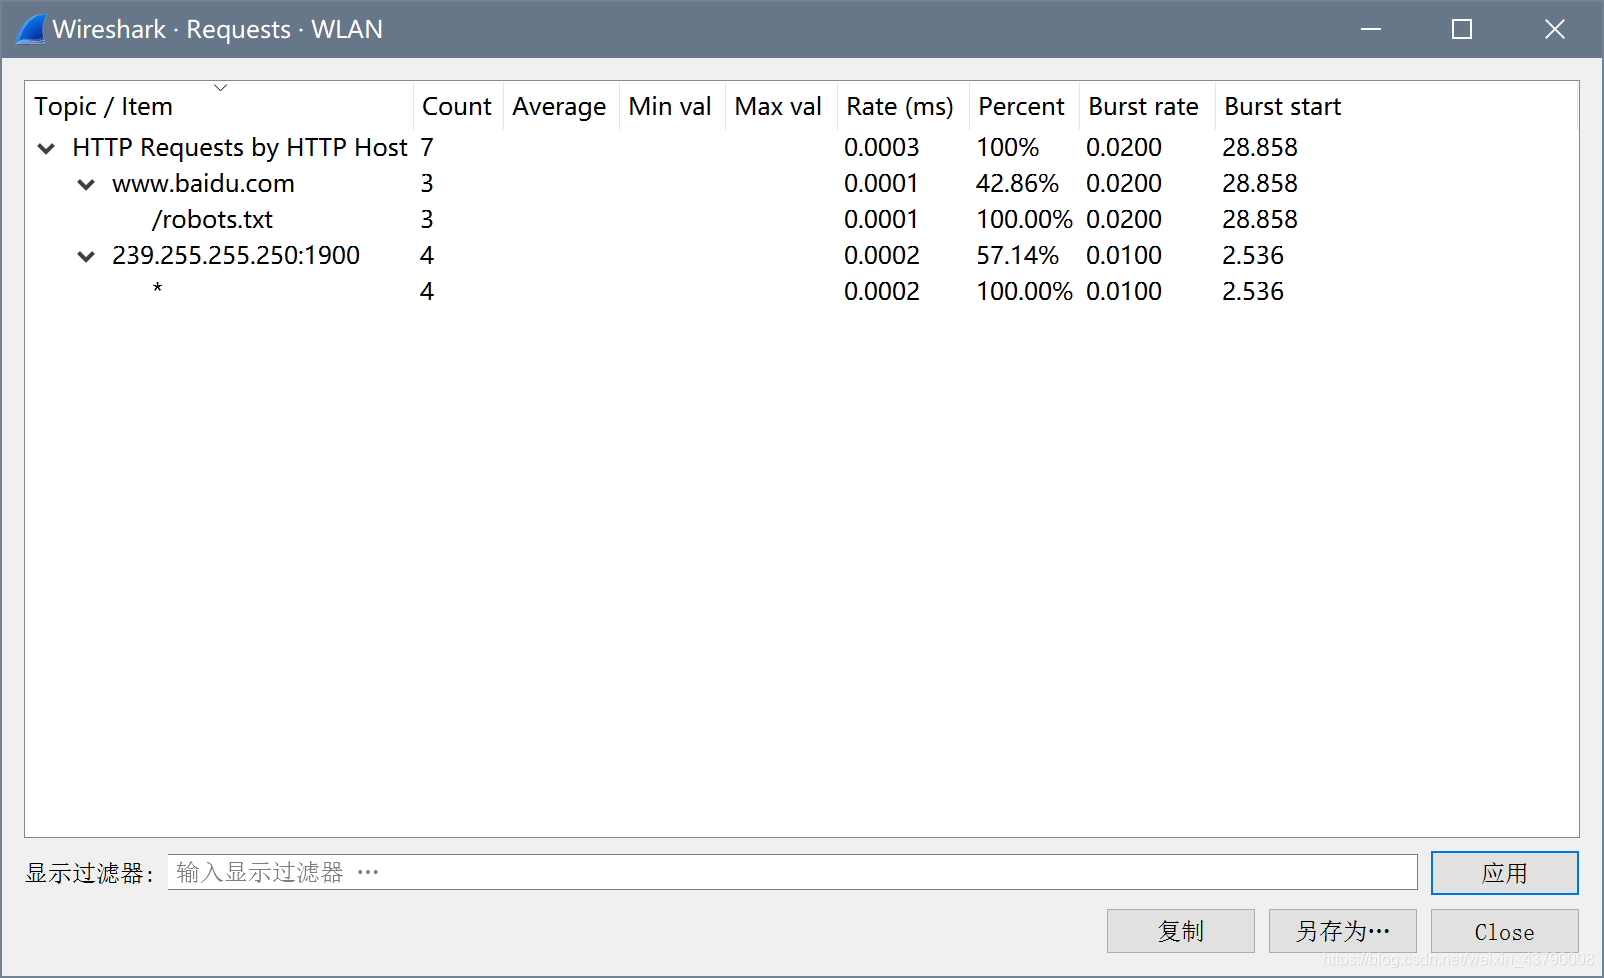Sort by the Count column header

point(457,106)
